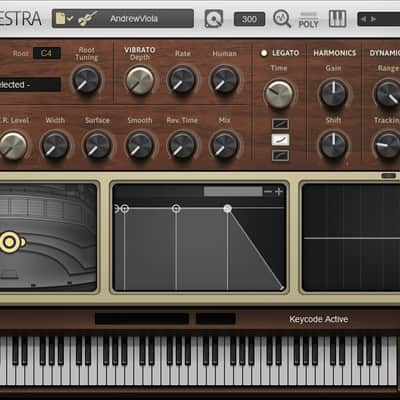Click the Smooth knob
This screenshot has height=400, width=400.
[140, 145]
